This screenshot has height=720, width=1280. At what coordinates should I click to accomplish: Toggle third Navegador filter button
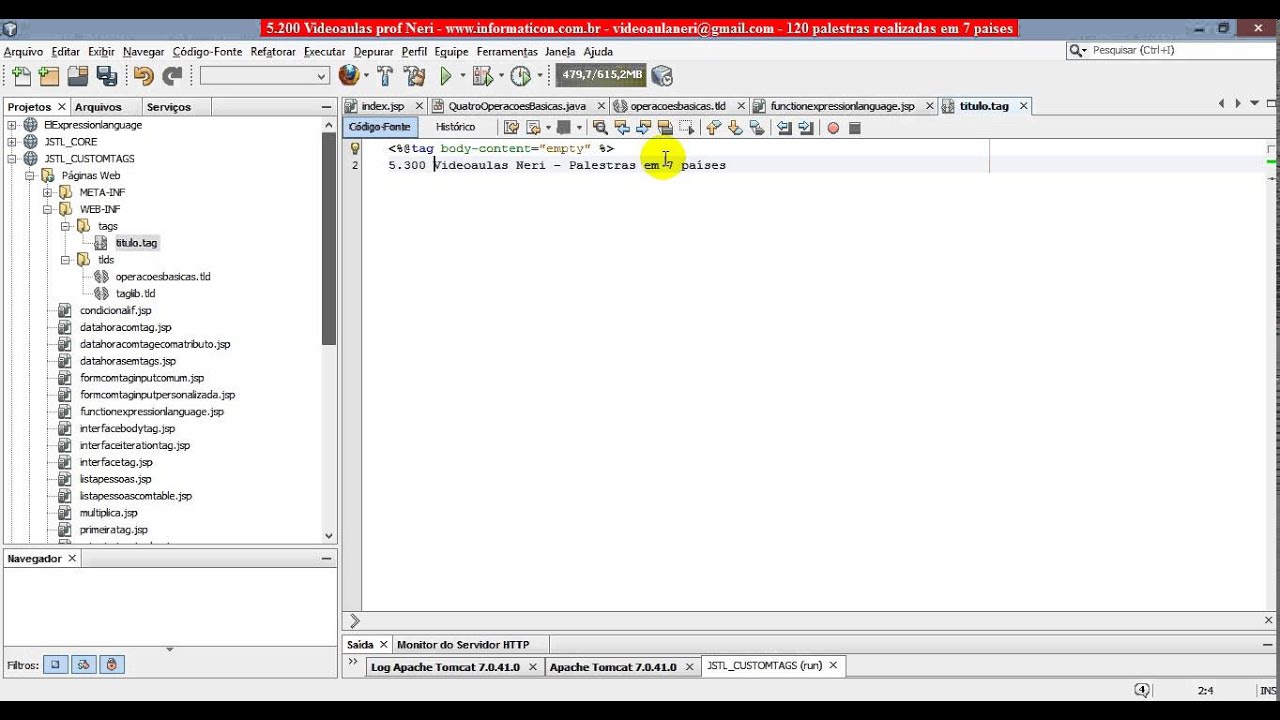(x=112, y=664)
